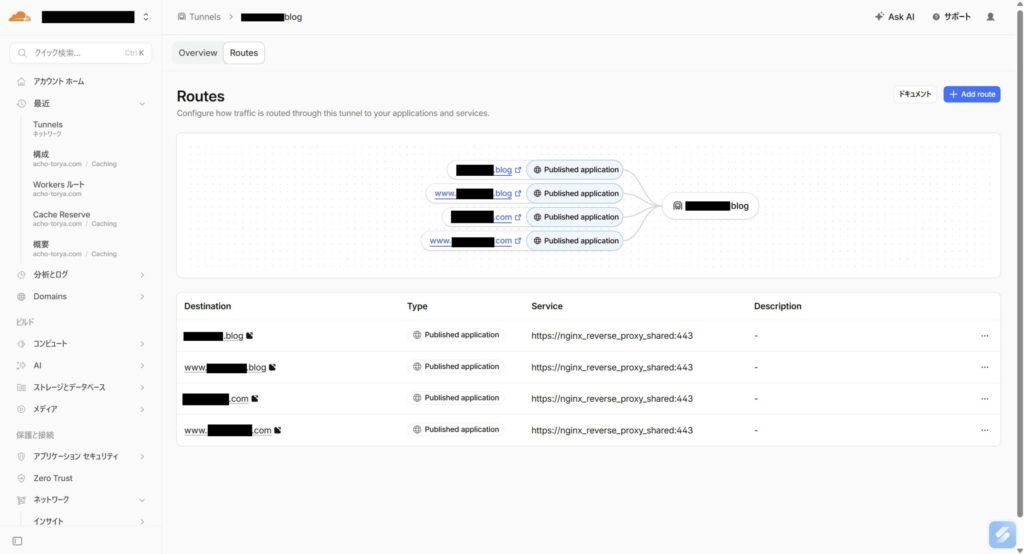Collapse the 最近 section chevron

point(142,104)
